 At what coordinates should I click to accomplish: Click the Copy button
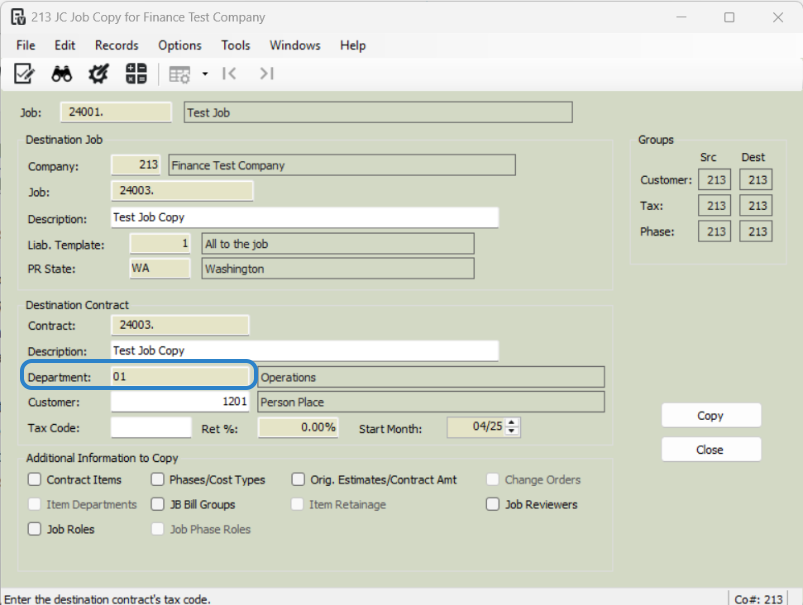pos(711,415)
